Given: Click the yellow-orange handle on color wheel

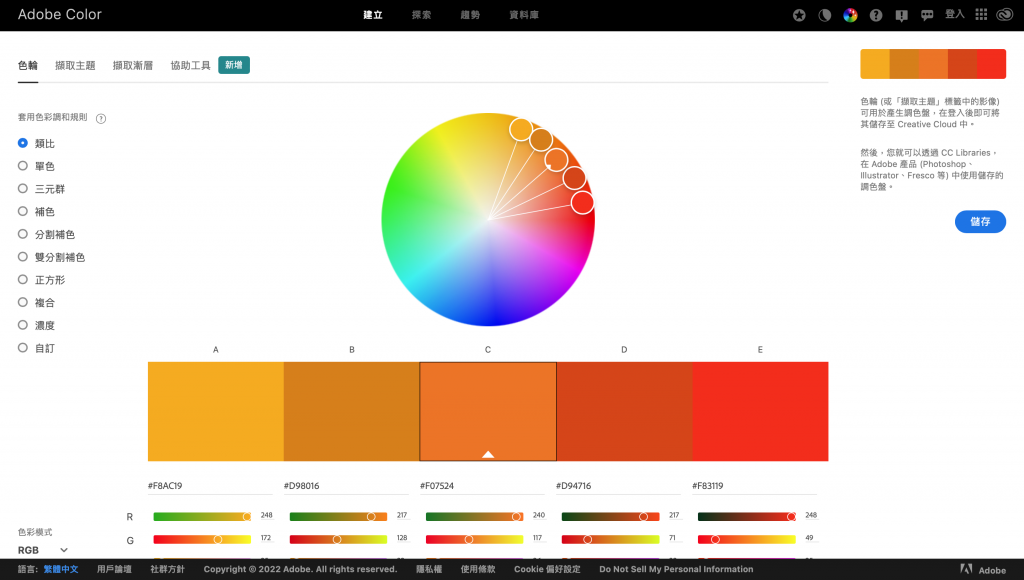Looking at the screenshot, I should coord(520,129).
